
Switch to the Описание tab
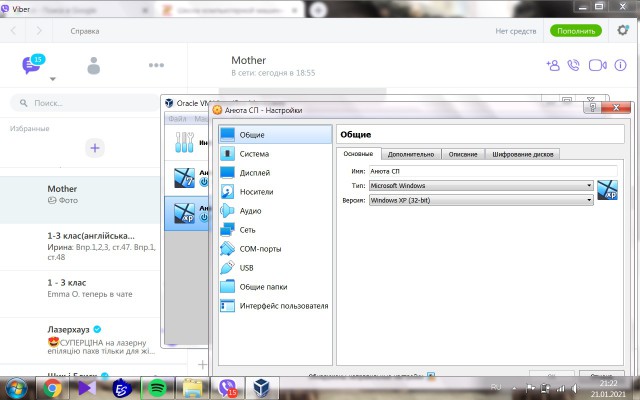point(463,154)
